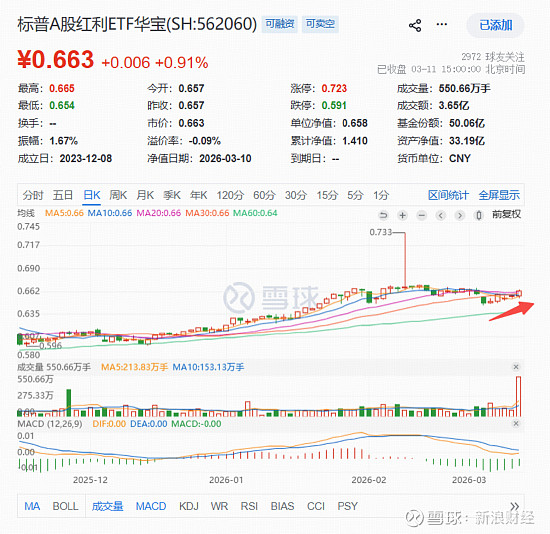Viewport: 550px width, 534px height.
Task: Click the 可卖空 tag
Action: point(320,24)
